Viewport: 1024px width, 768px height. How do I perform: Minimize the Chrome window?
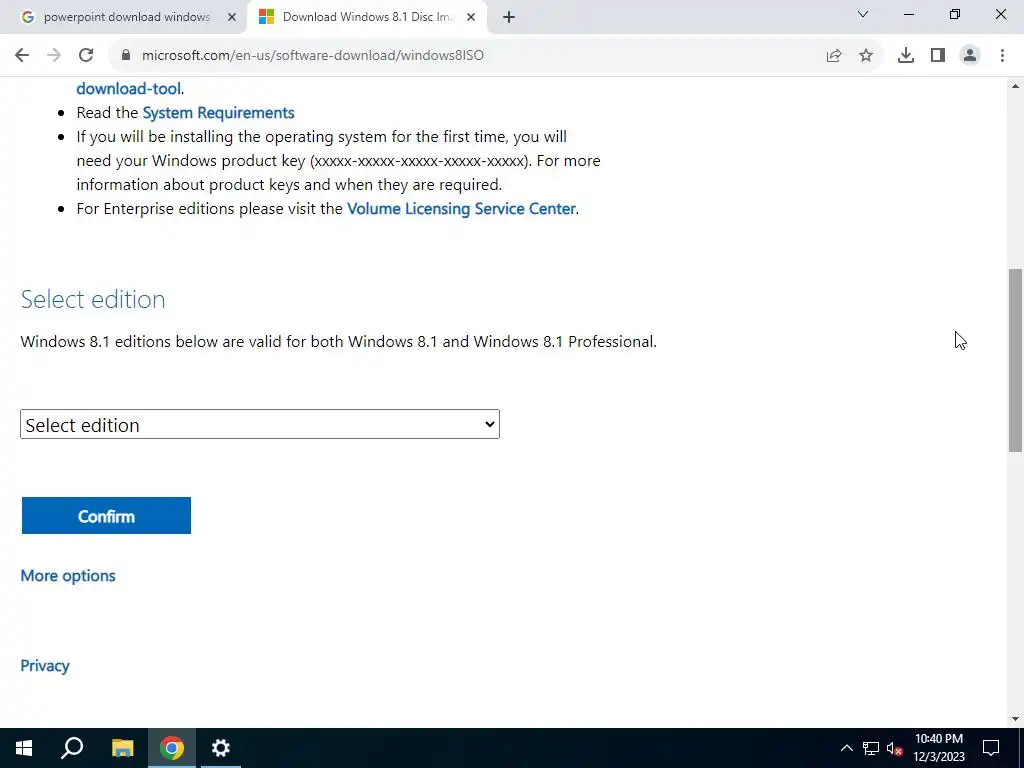tap(908, 14)
